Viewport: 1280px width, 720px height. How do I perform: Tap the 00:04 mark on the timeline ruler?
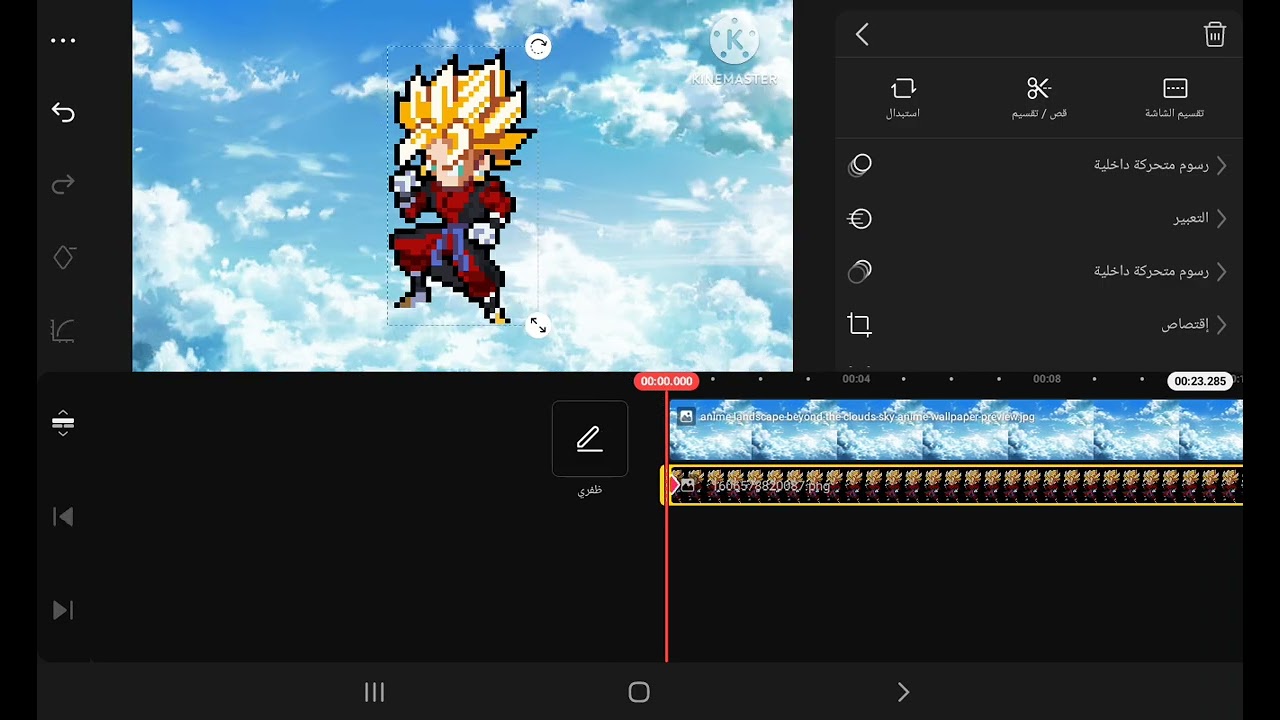click(856, 379)
